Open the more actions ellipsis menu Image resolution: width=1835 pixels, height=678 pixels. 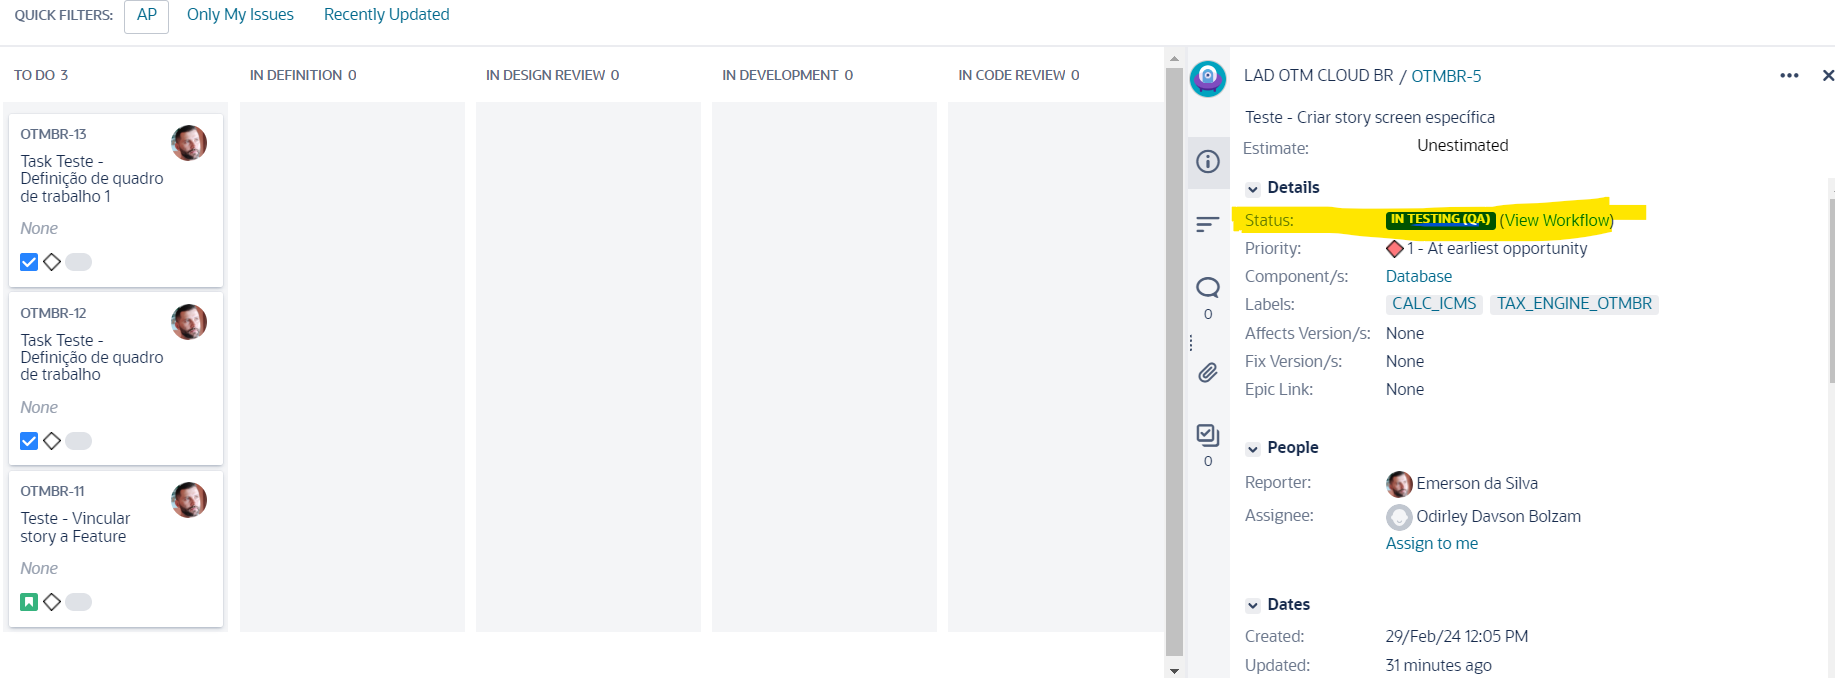pos(1789,76)
